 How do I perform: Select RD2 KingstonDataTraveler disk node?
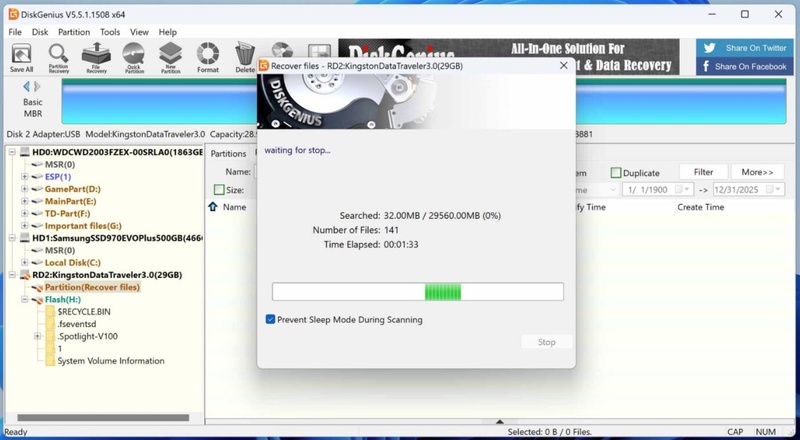(107, 275)
